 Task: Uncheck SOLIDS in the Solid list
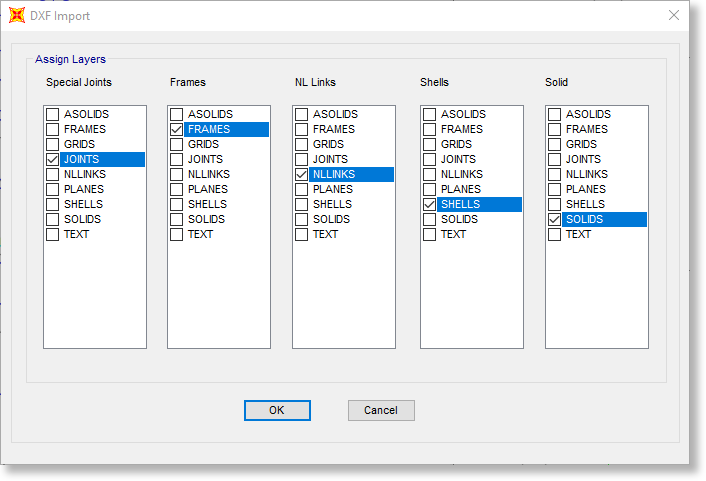[555, 220]
